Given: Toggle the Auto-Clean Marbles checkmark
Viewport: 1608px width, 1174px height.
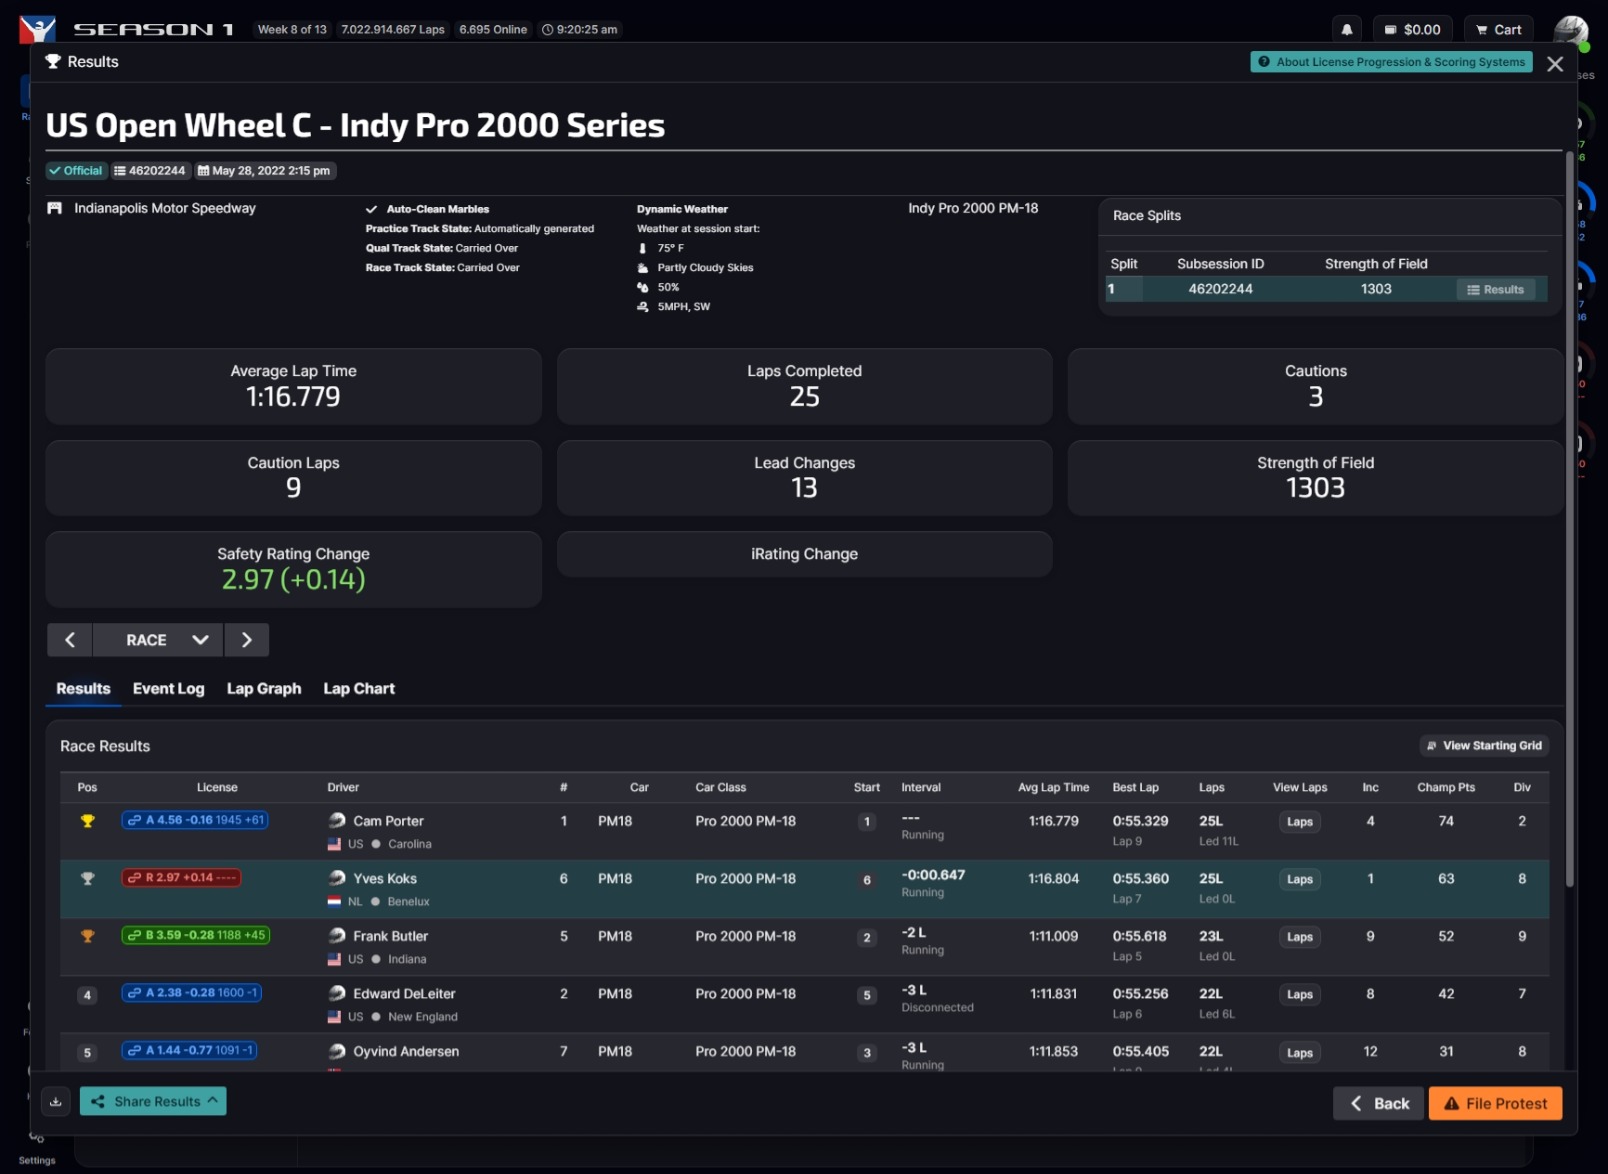Looking at the screenshot, I should [372, 209].
